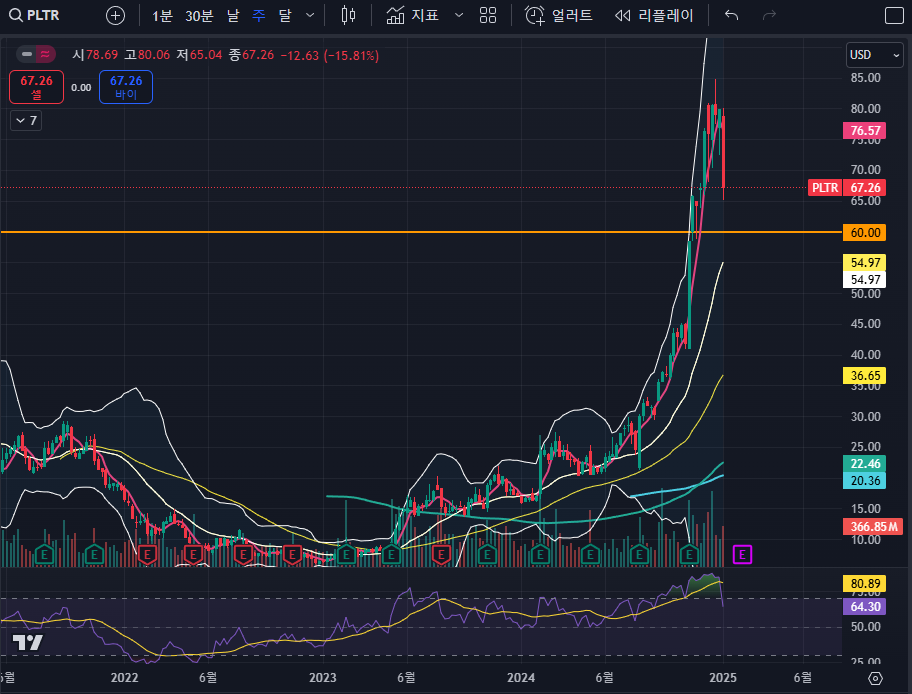Open the indicator templates grid icon

[x=488, y=15]
